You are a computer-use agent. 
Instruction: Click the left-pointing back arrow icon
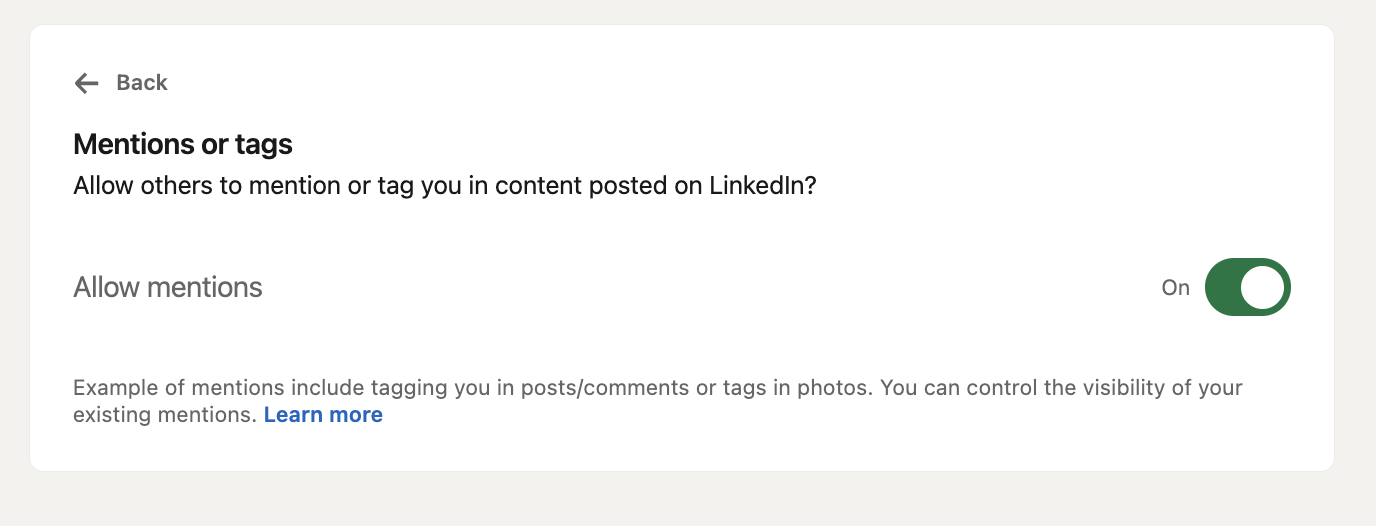(x=87, y=83)
